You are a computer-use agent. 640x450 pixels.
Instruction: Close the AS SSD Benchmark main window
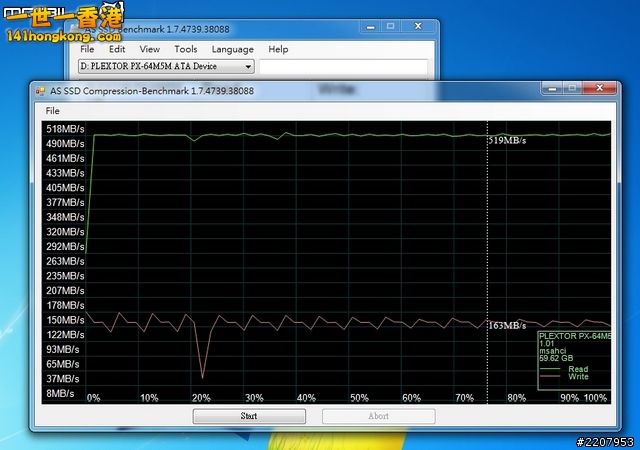click(x=419, y=26)
